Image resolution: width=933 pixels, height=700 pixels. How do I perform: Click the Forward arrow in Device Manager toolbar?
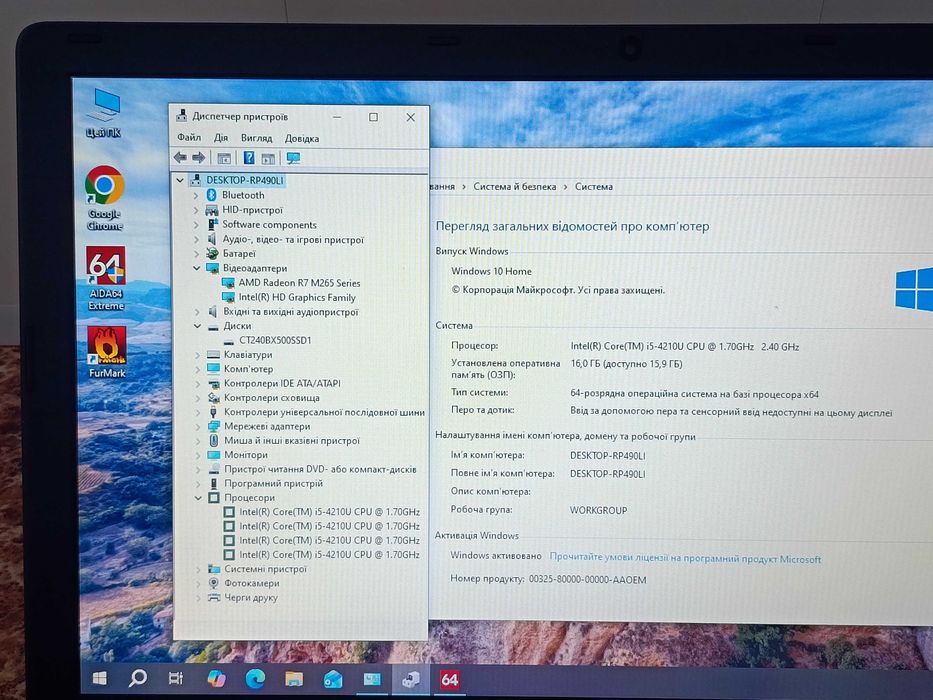point(199,158)
